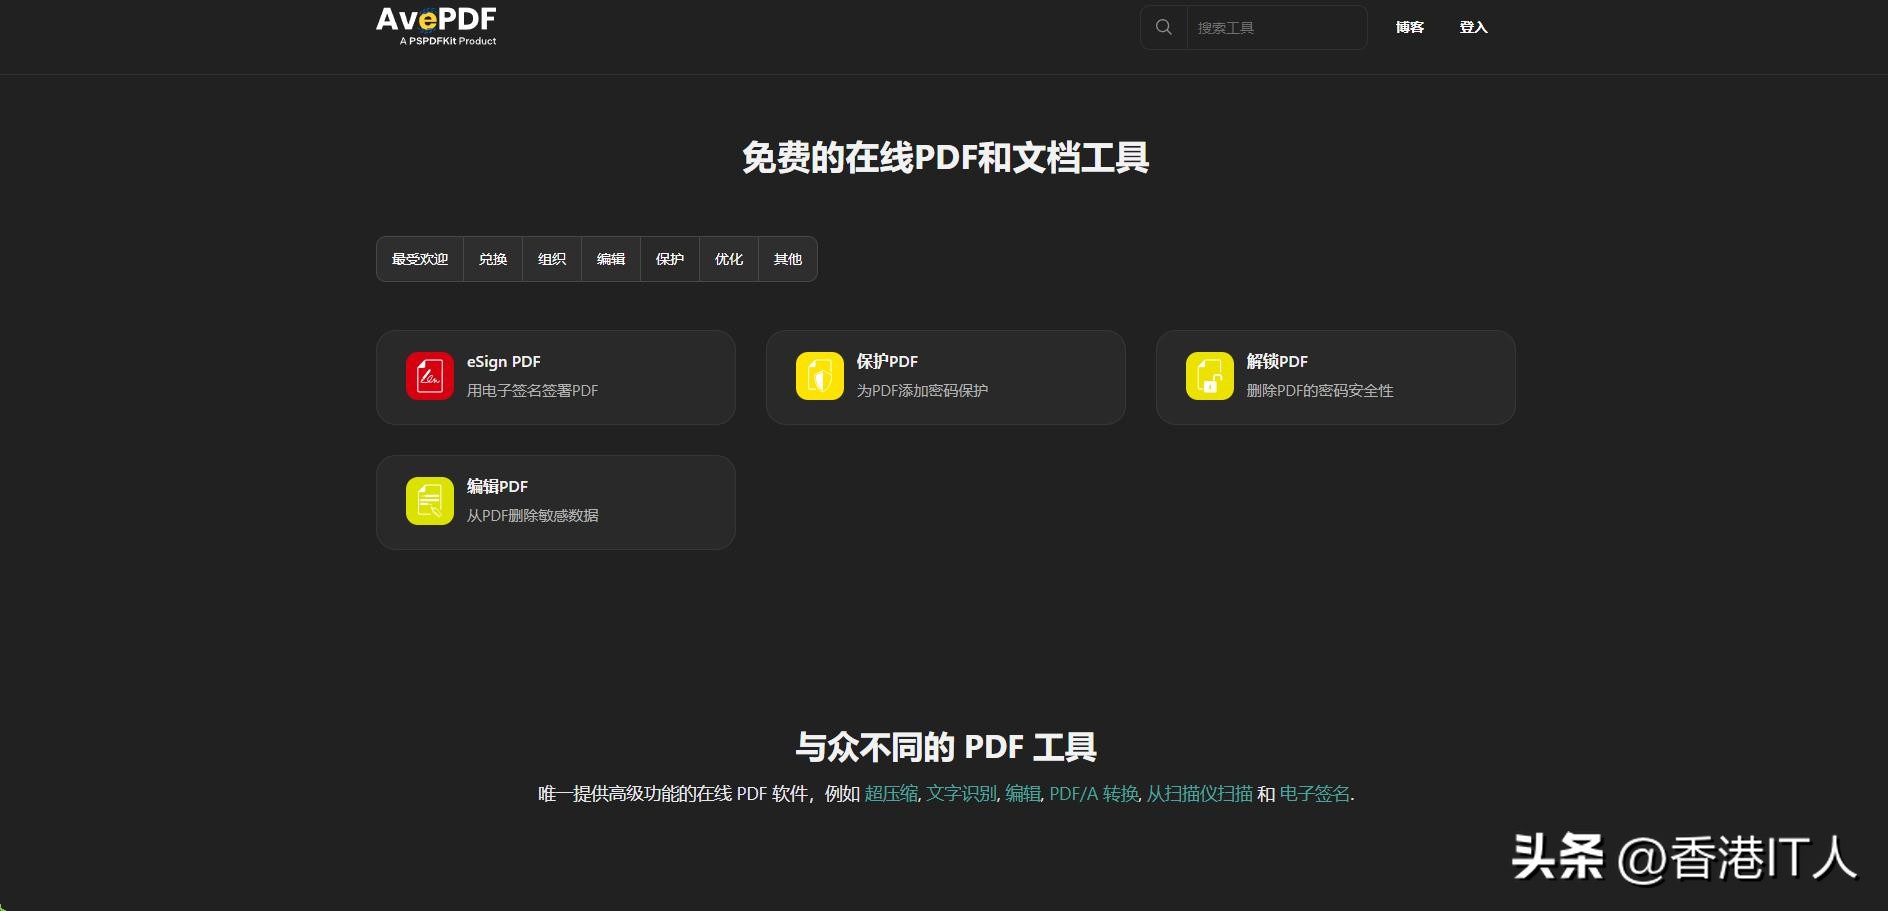Click the AvePDF logo

(x=436, y=26)
